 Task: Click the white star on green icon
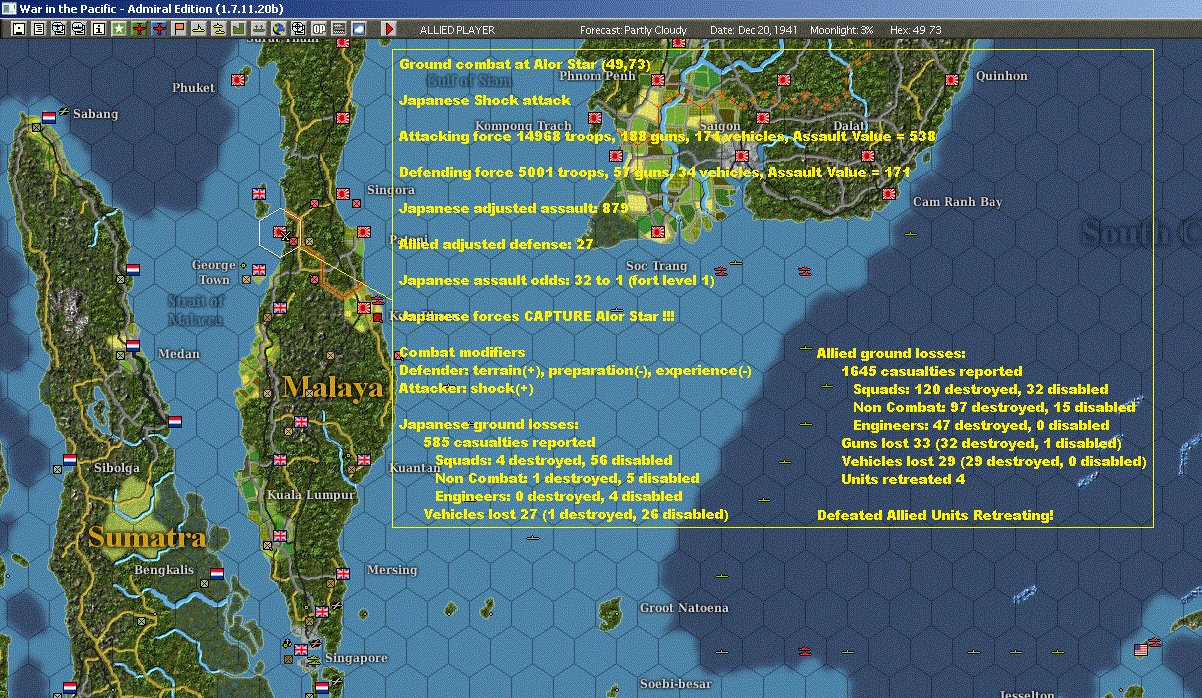point(119,29)
